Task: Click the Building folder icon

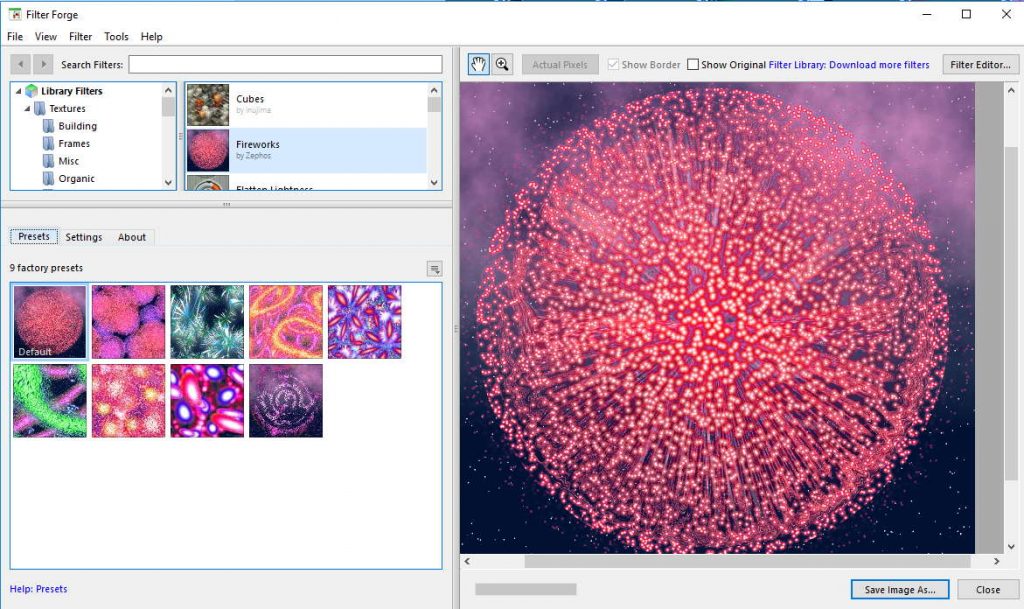Action: tap(48, 126)
